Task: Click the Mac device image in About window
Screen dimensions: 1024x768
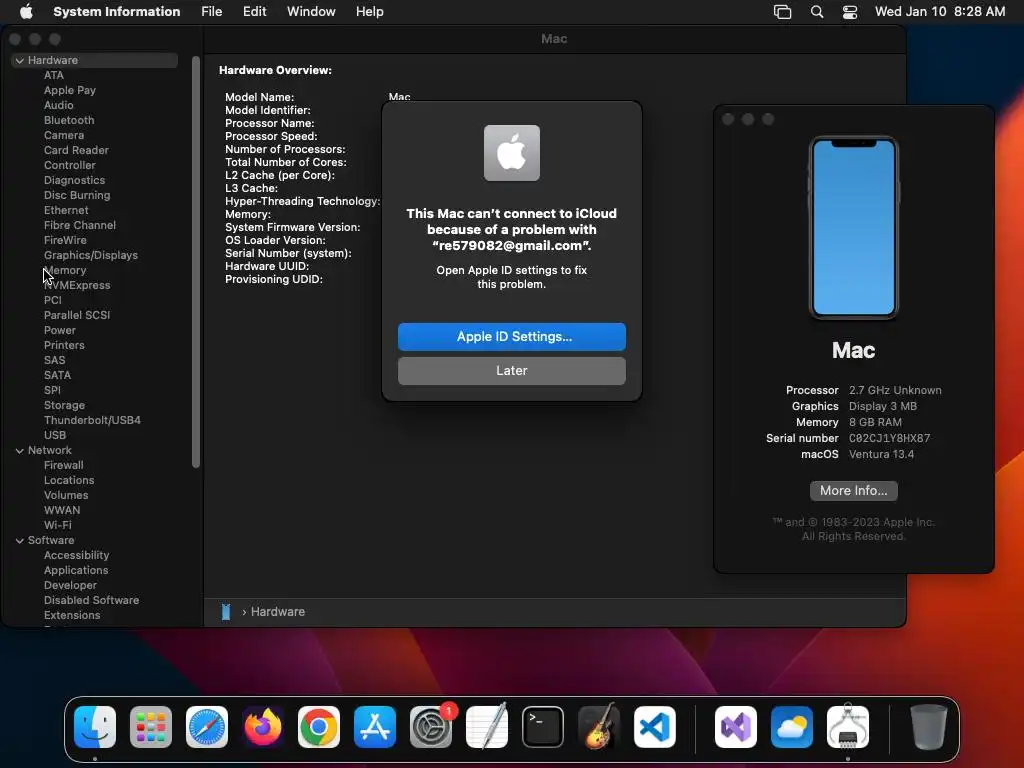Action: tap(854, 227)
